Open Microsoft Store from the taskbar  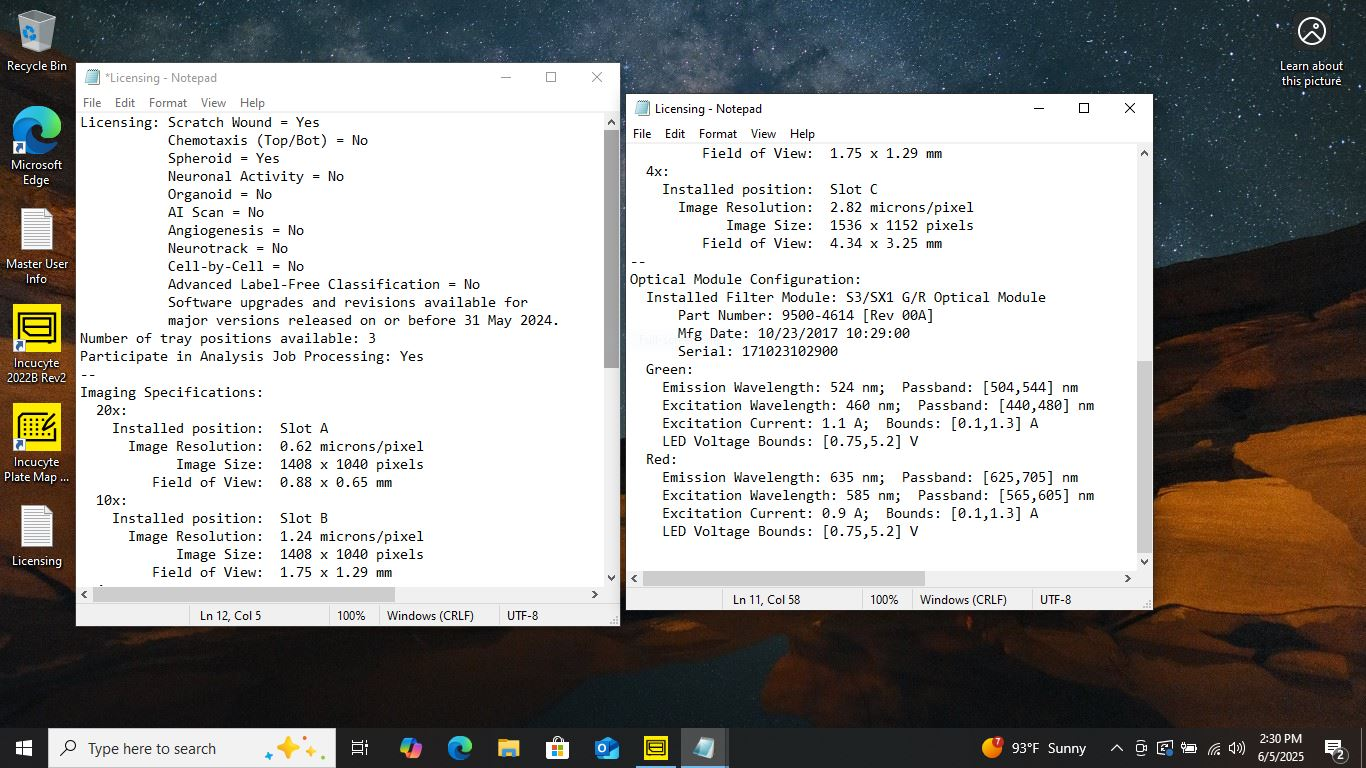pyautogui.click(x=557, y=748)
